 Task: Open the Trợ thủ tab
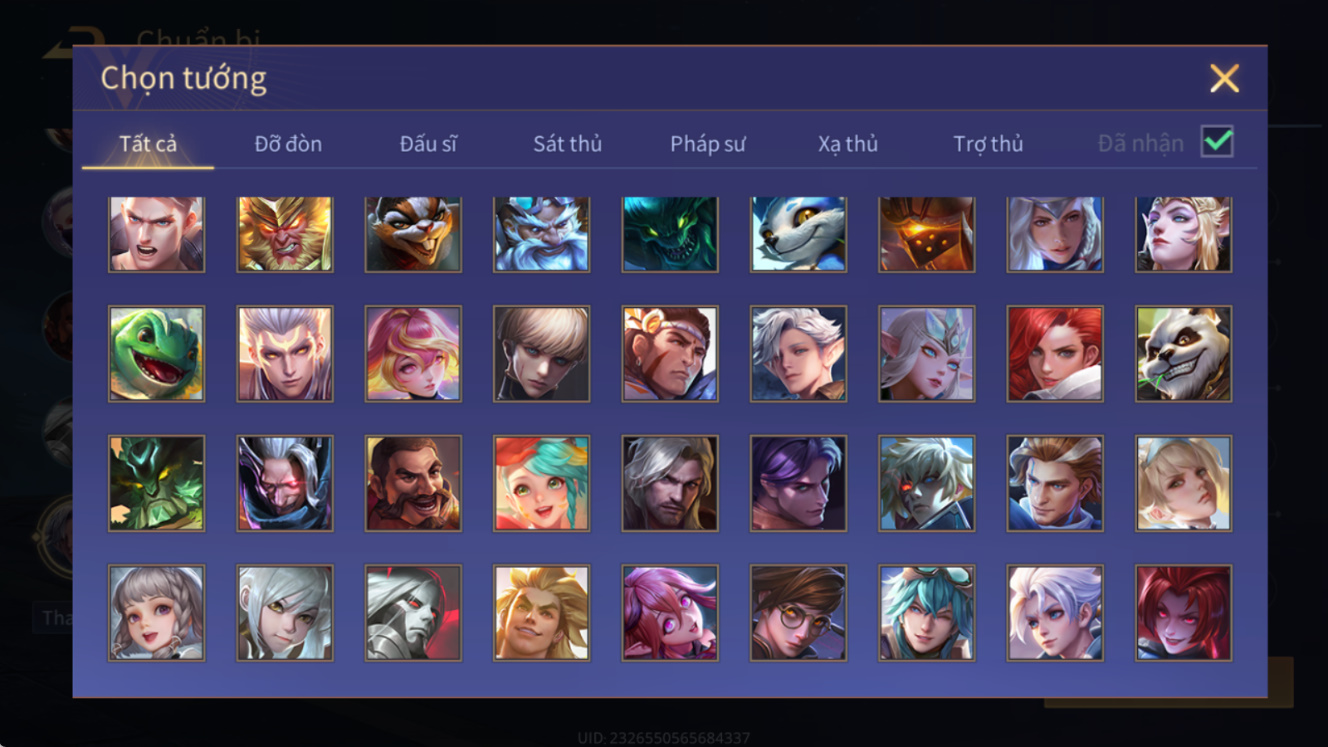point(988,144)
